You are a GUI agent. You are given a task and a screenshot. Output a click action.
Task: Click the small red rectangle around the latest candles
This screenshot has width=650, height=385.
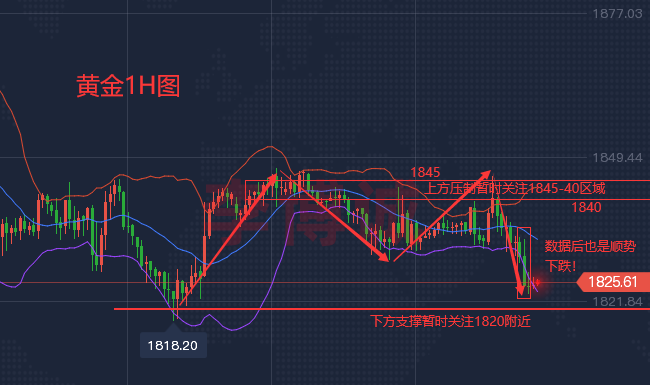pyautogui.click(x=524, y=263)
